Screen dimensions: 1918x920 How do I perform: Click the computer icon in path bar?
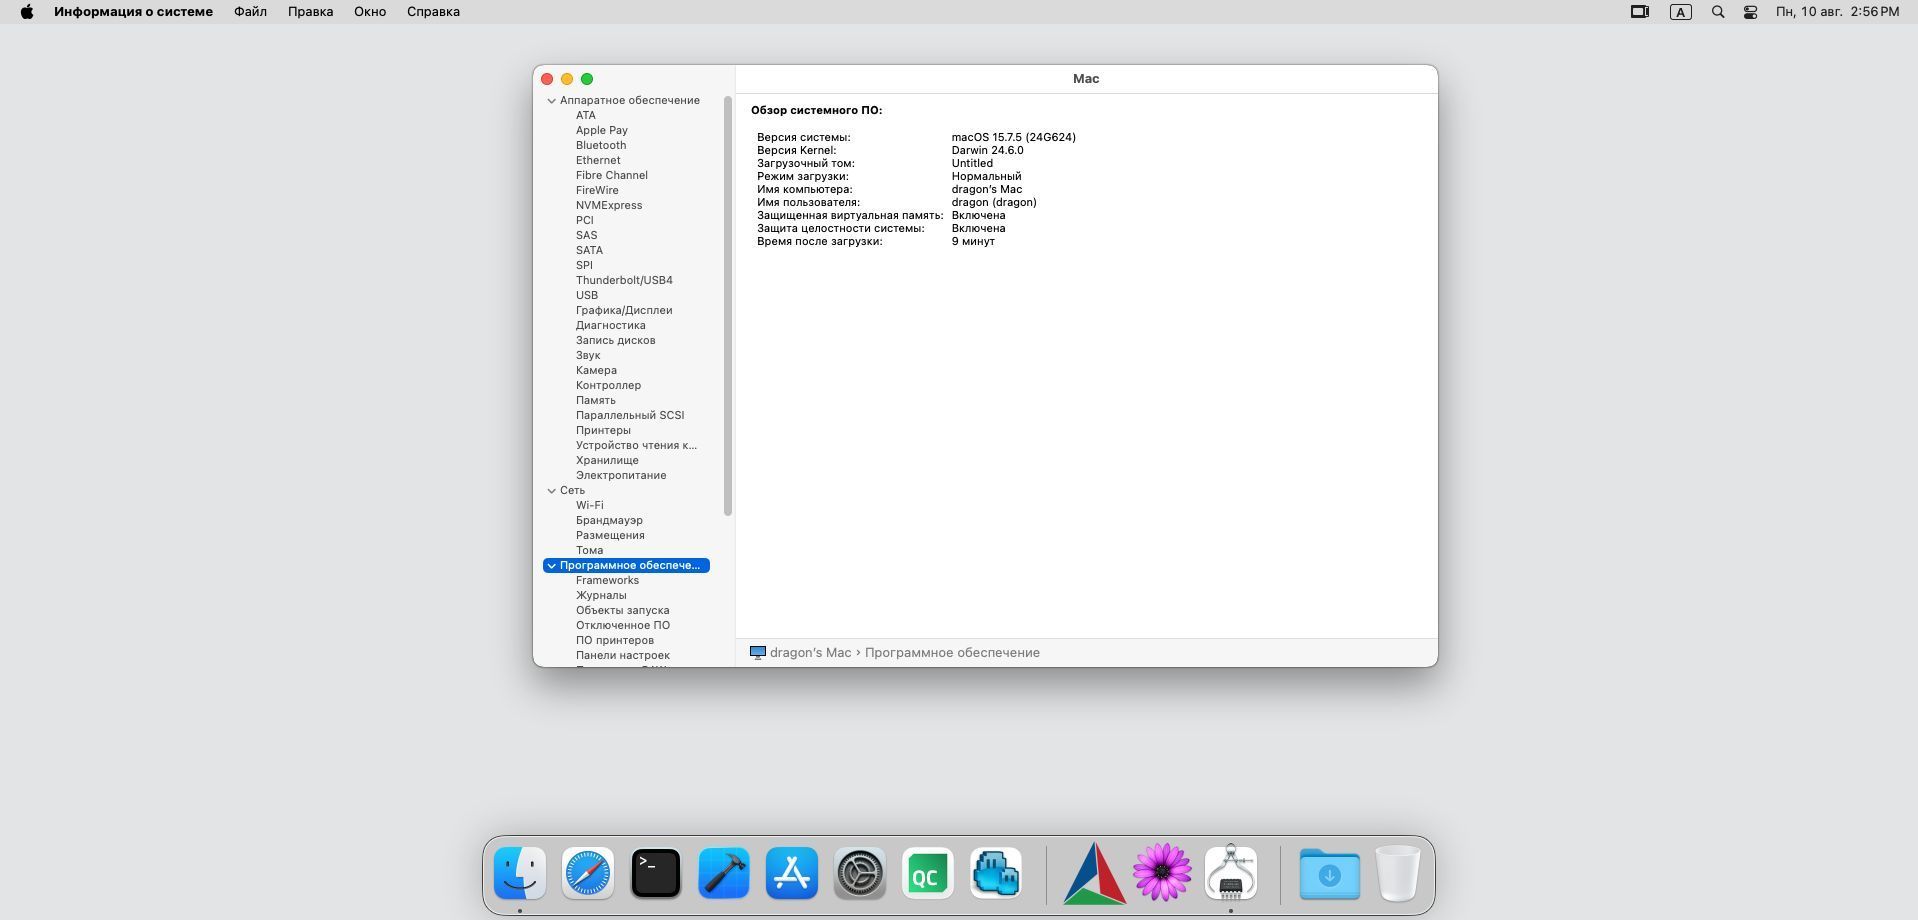(758, 653)
